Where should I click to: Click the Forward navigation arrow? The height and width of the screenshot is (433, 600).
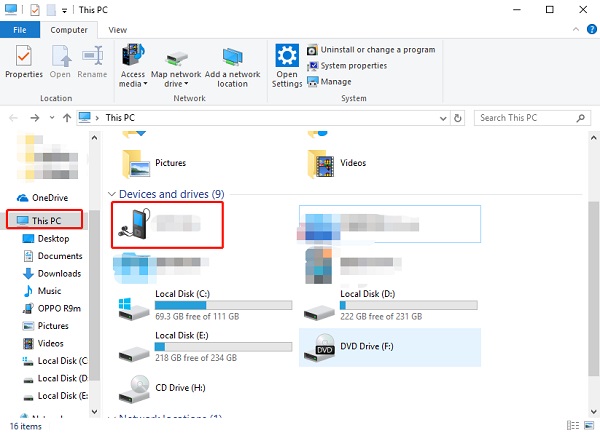coord(35,118)
